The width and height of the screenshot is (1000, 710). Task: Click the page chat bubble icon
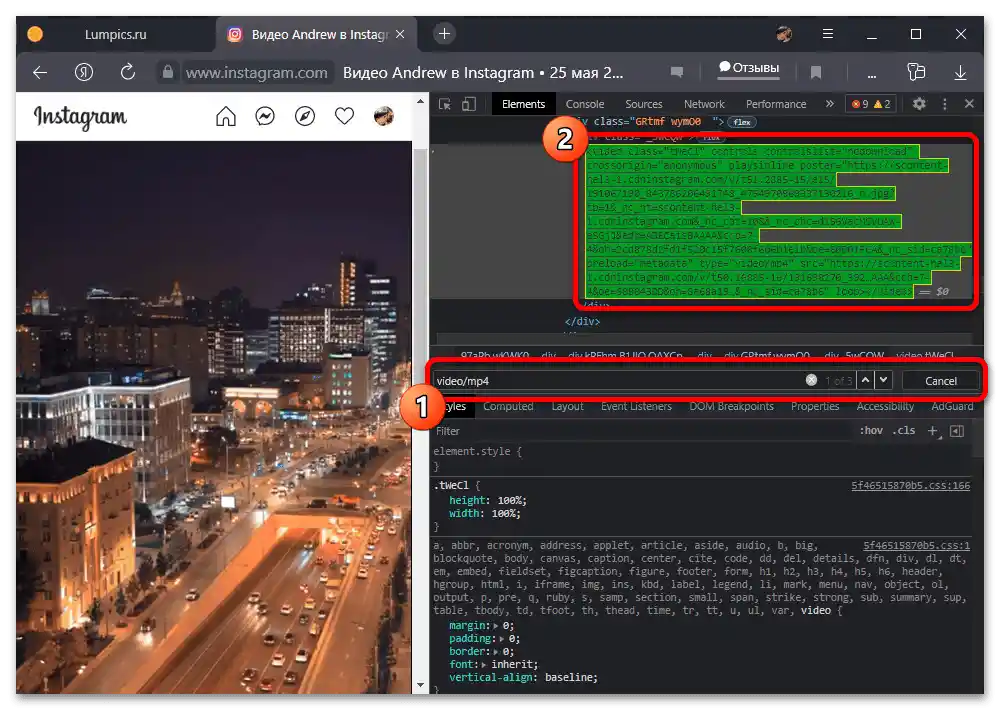[x=677, y=72]
